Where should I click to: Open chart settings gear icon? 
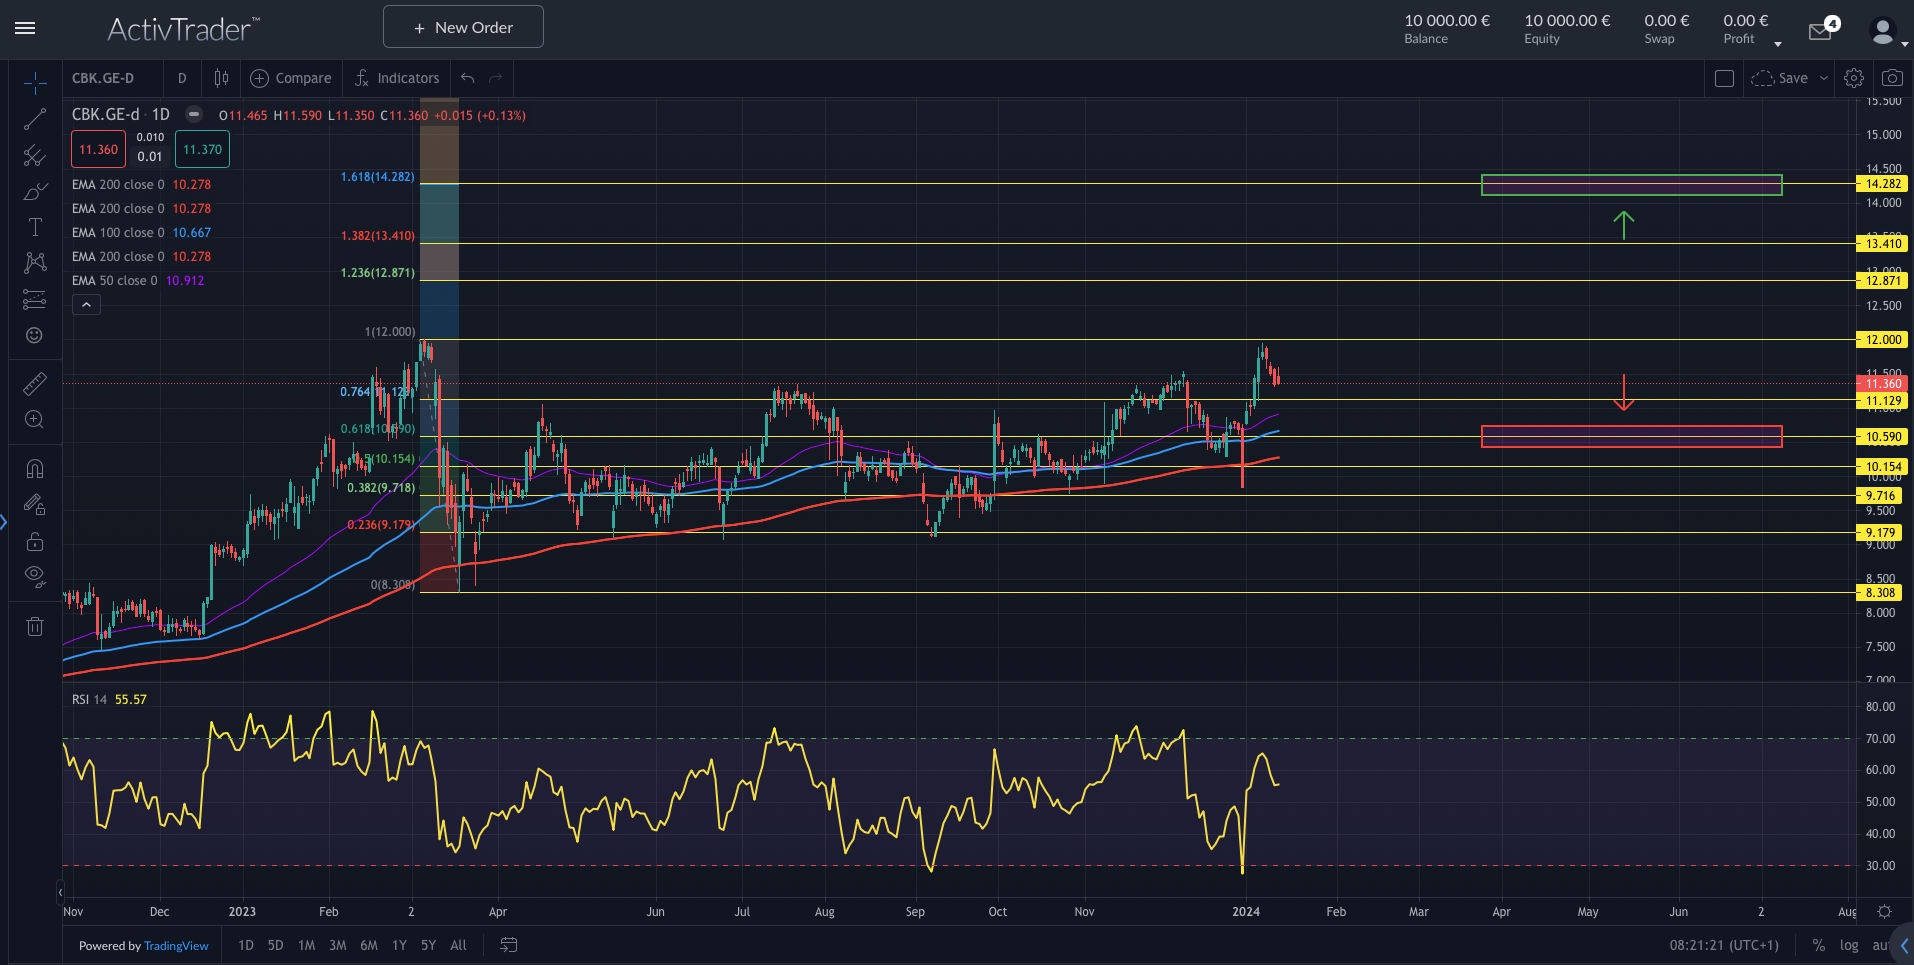(x=1854, y=78)
